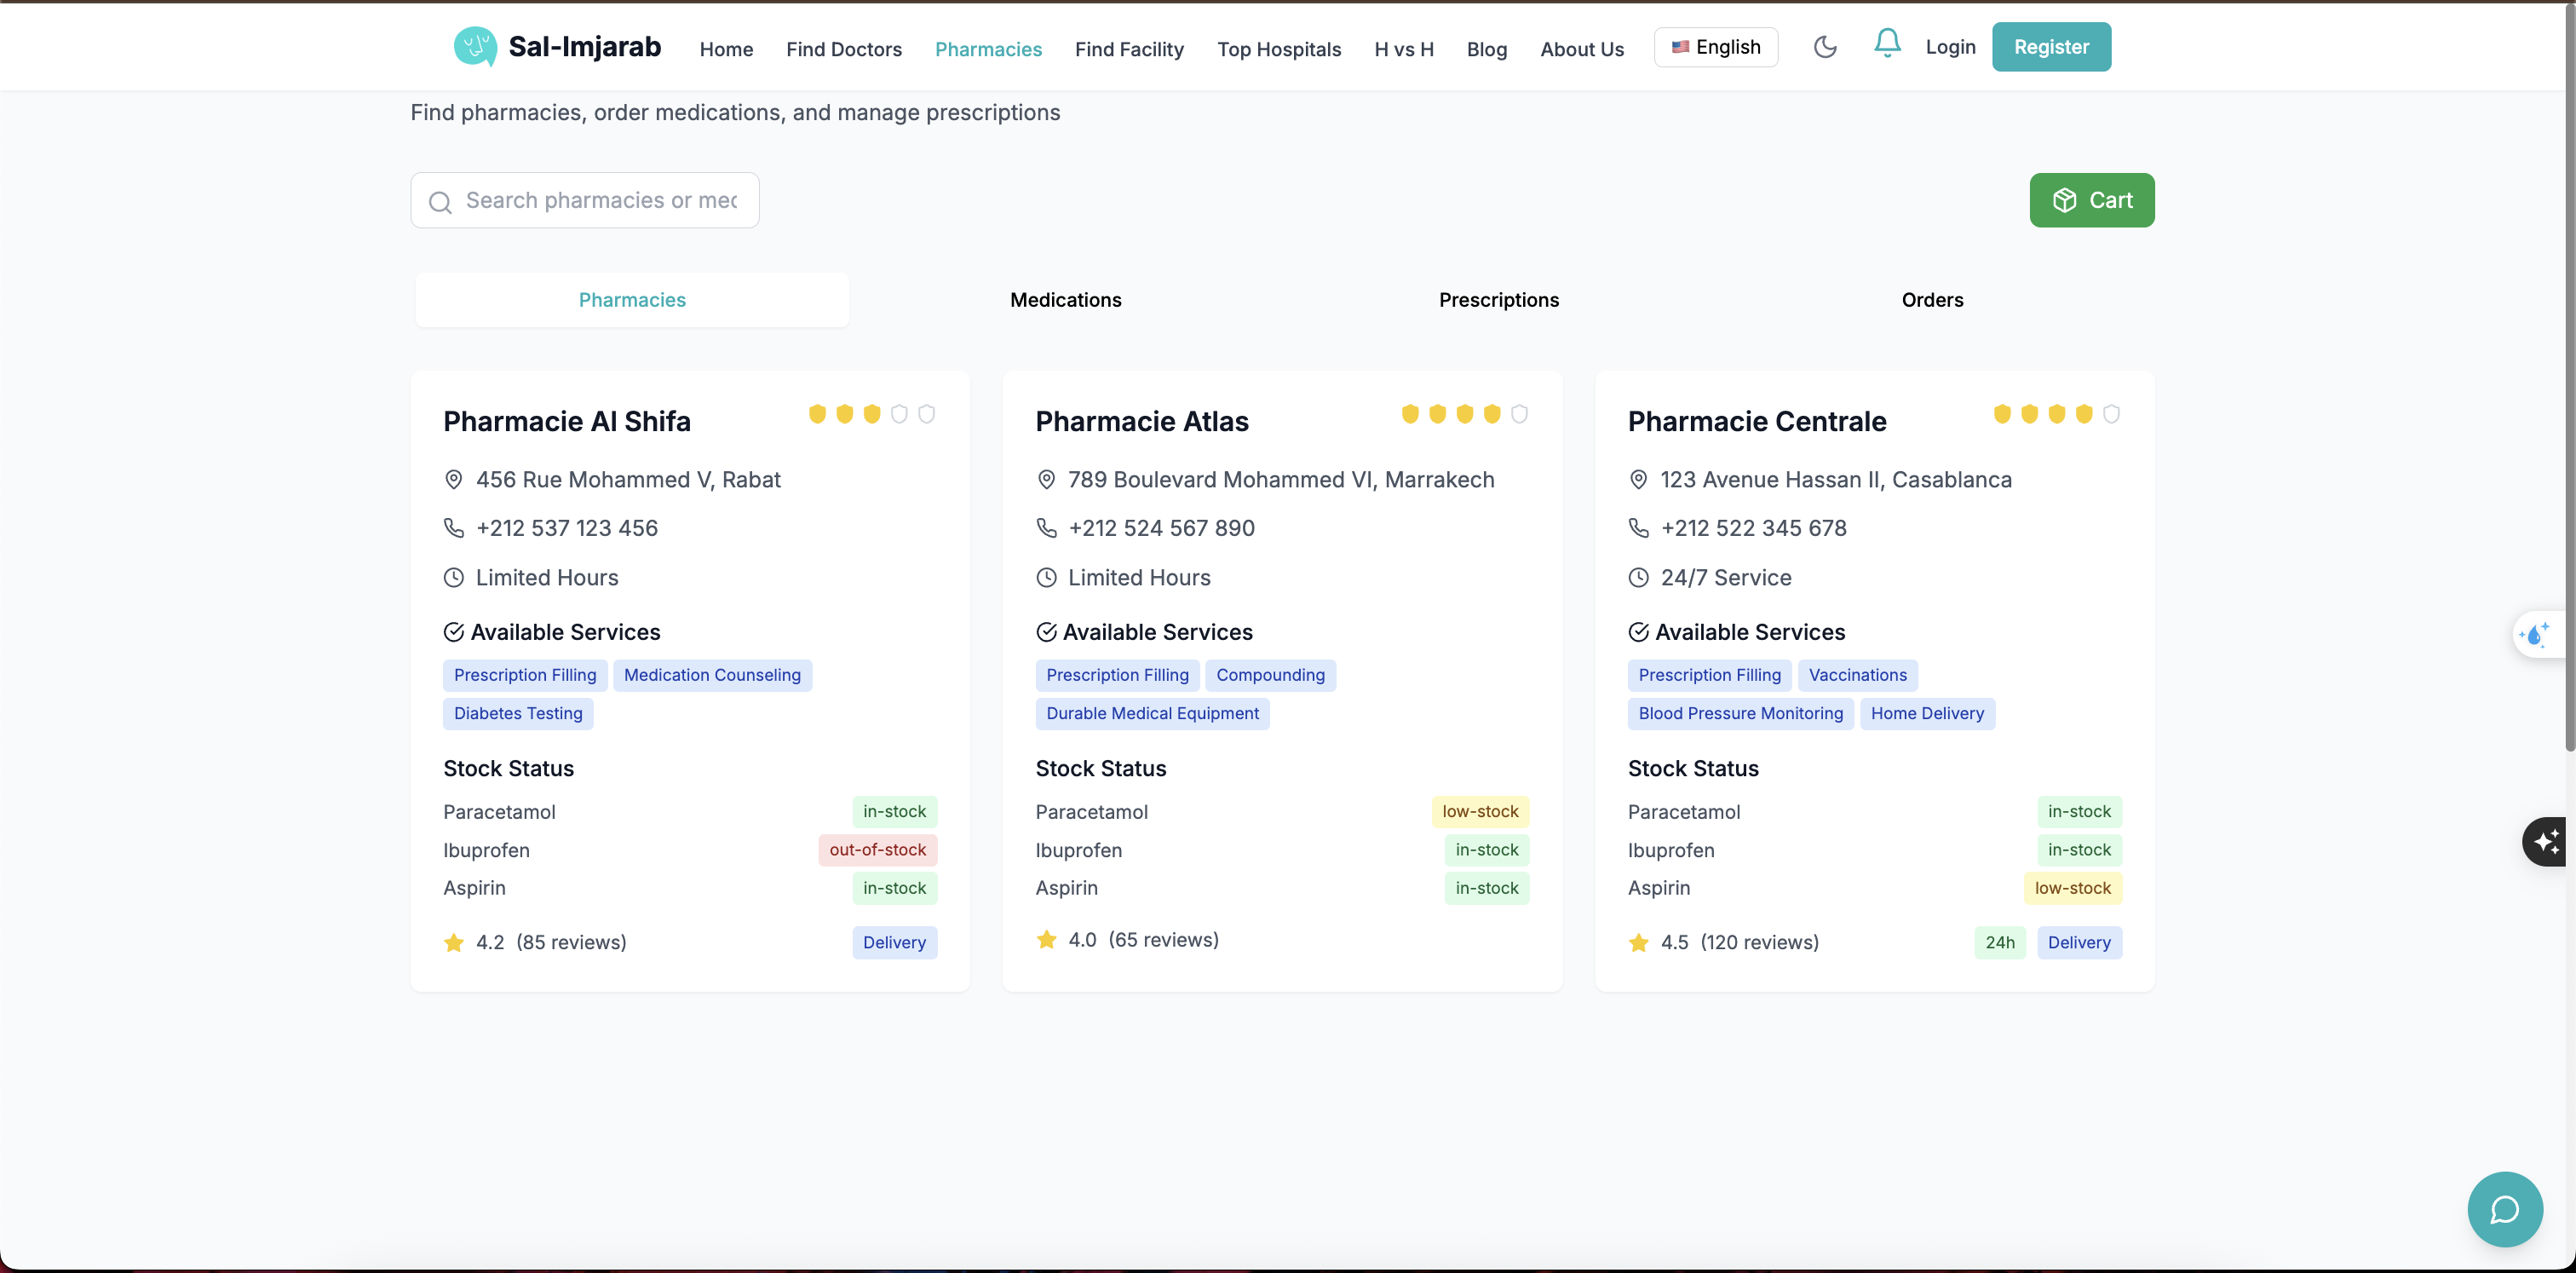
Task: Go to Find Doctors menu item
Action: (x=843, y=49)
